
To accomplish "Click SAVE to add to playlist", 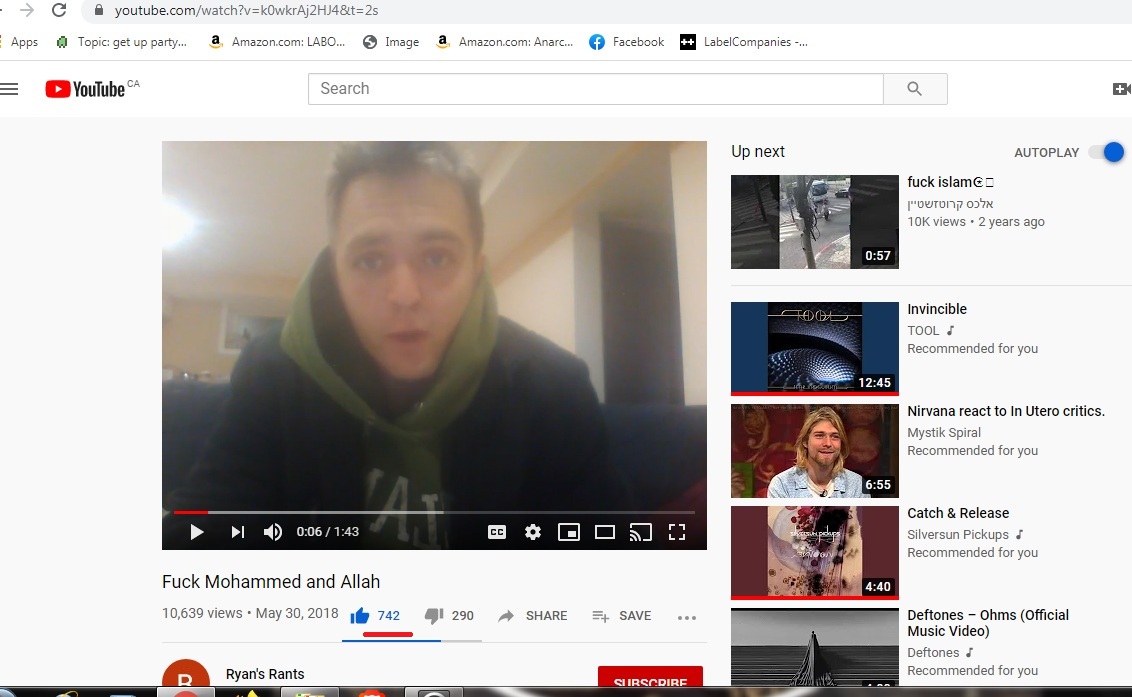I will [x=621, y=616].
